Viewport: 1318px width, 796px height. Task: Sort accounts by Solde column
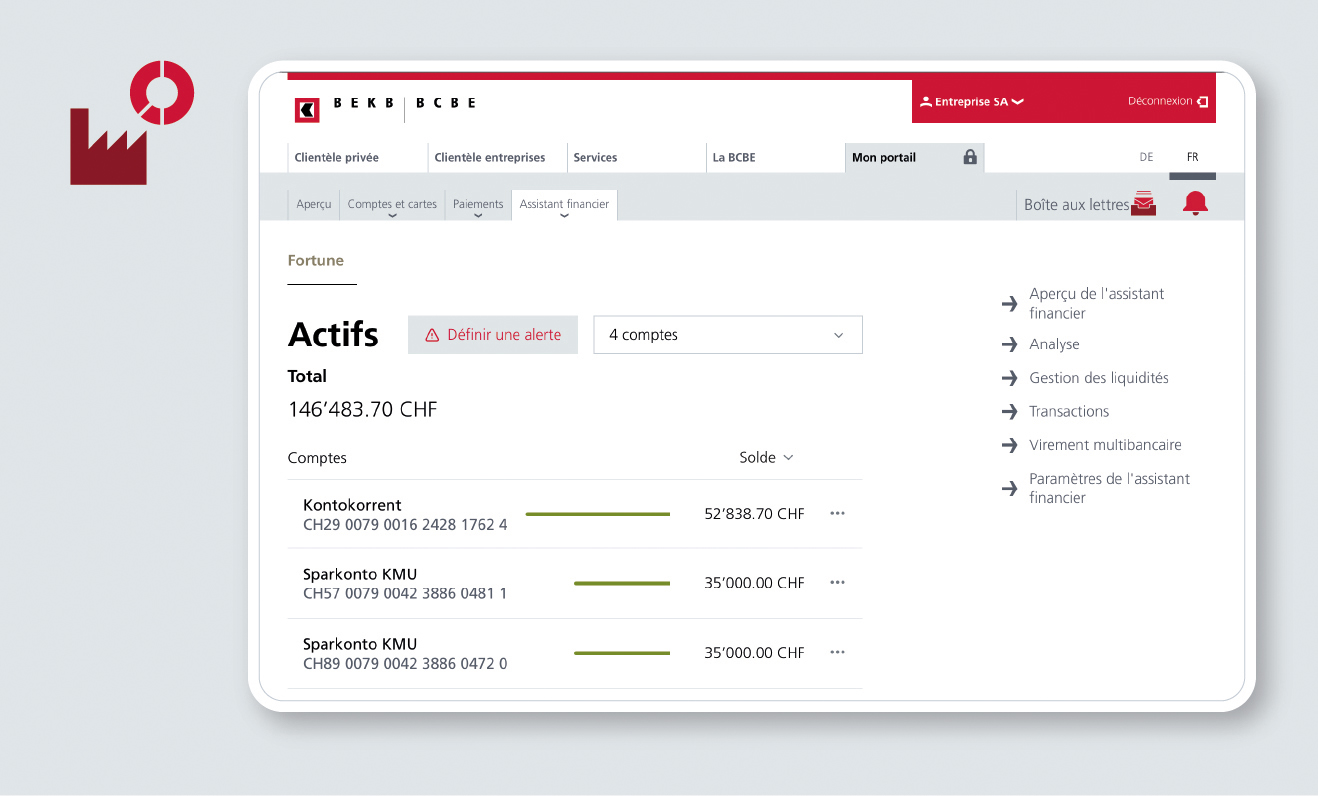(765, 458)
